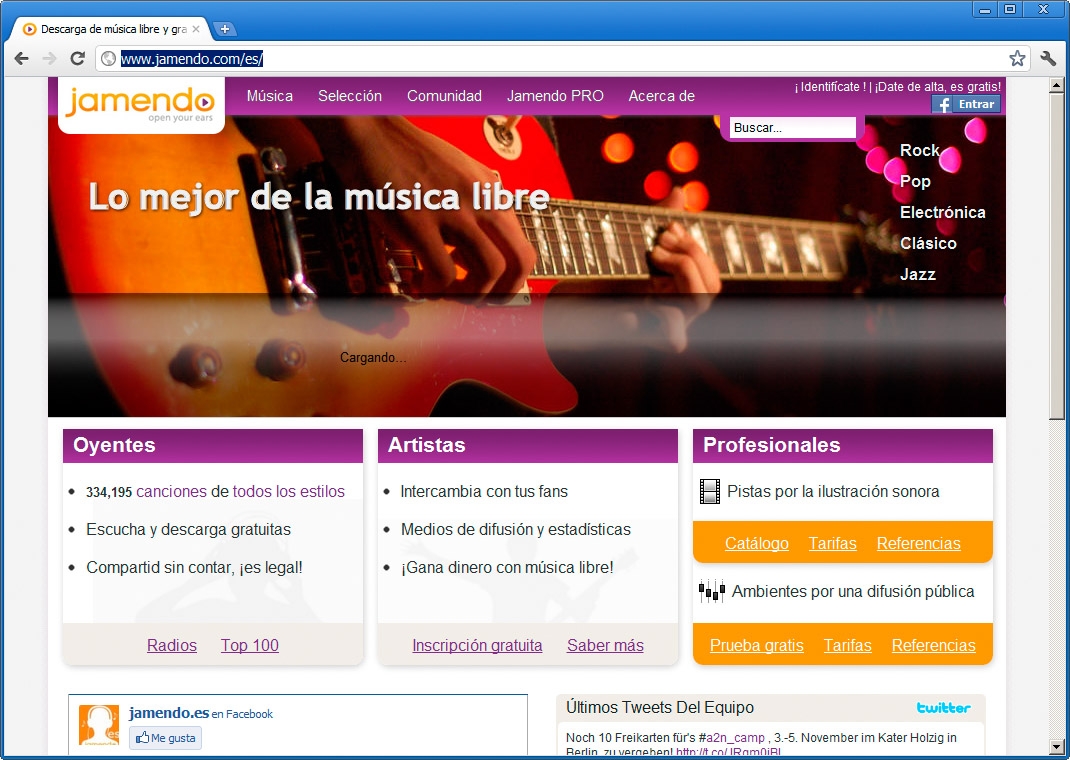The width and height of the screenshot is (1070, 760).
Task: Click the canciones link
Action: [x=171, y=491]
